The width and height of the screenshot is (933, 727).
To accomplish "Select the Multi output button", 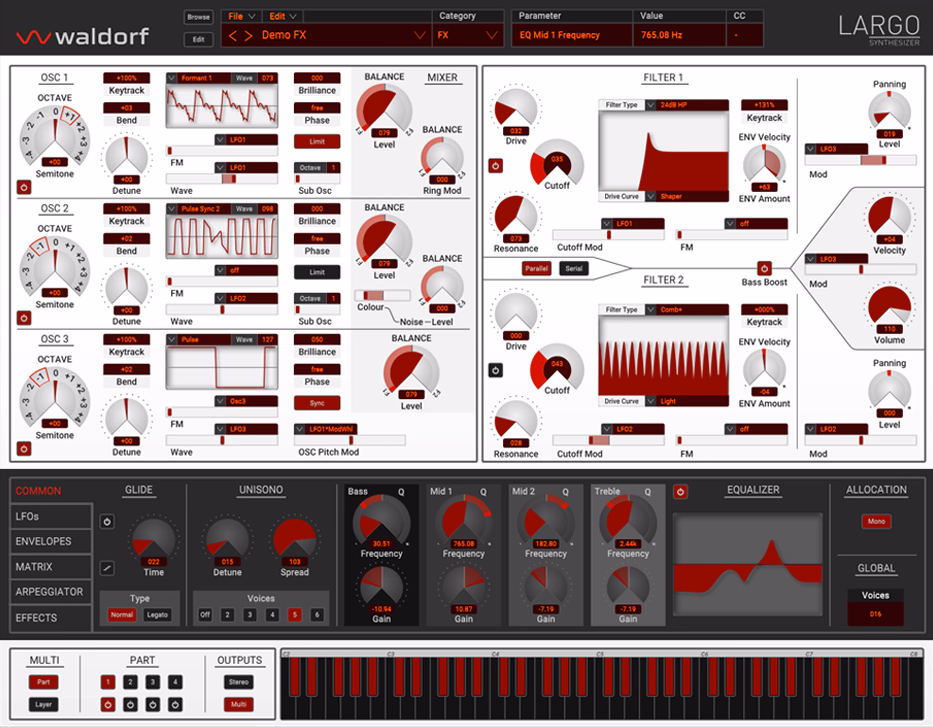I will click(239, 704).
